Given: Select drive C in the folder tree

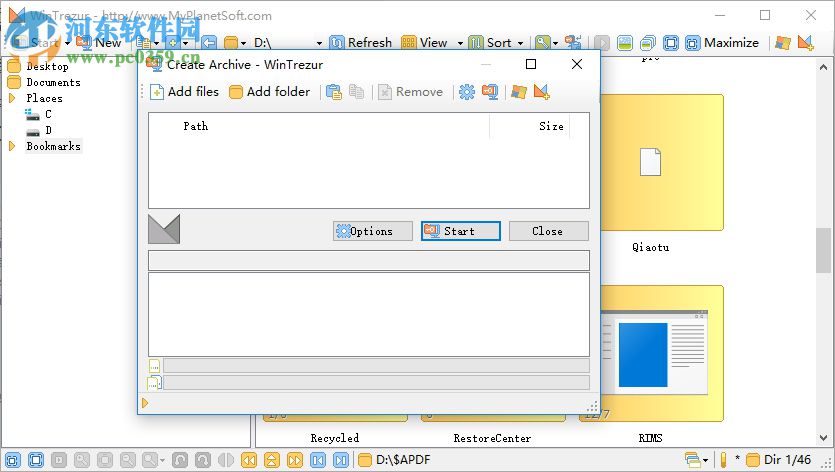Looking at the screenshot, I should click(x=48, y=114).
